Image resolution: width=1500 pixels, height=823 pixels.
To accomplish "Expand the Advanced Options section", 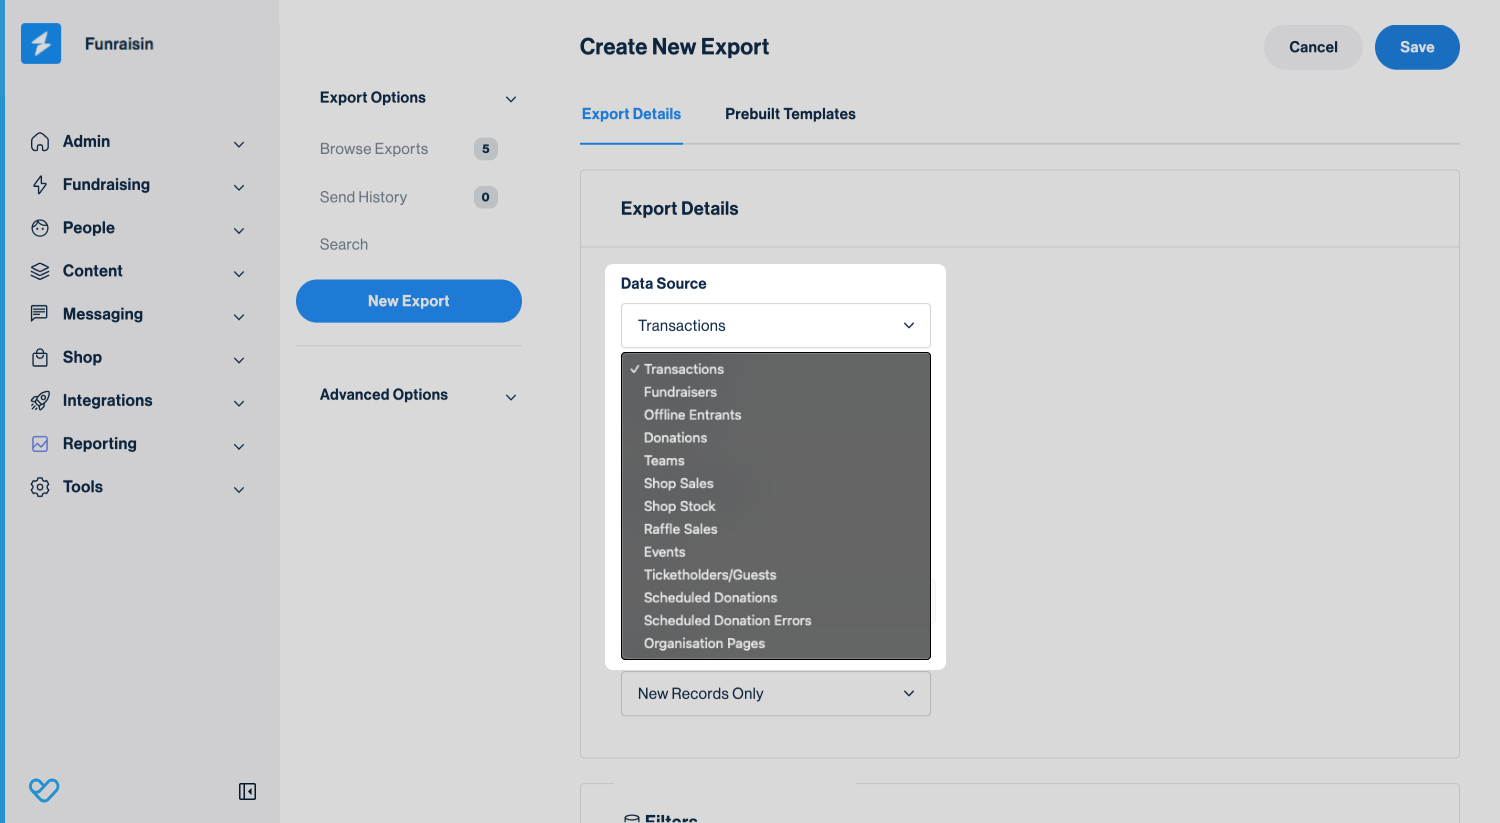I will [x=511, y=397].
